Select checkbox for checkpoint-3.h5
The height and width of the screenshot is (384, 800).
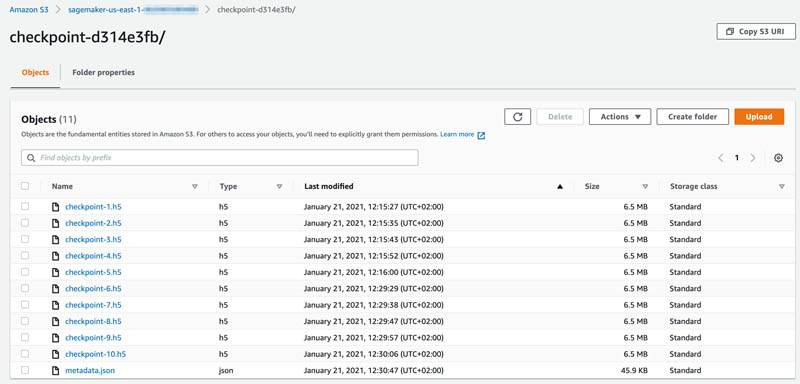click(x=25, y=239)
